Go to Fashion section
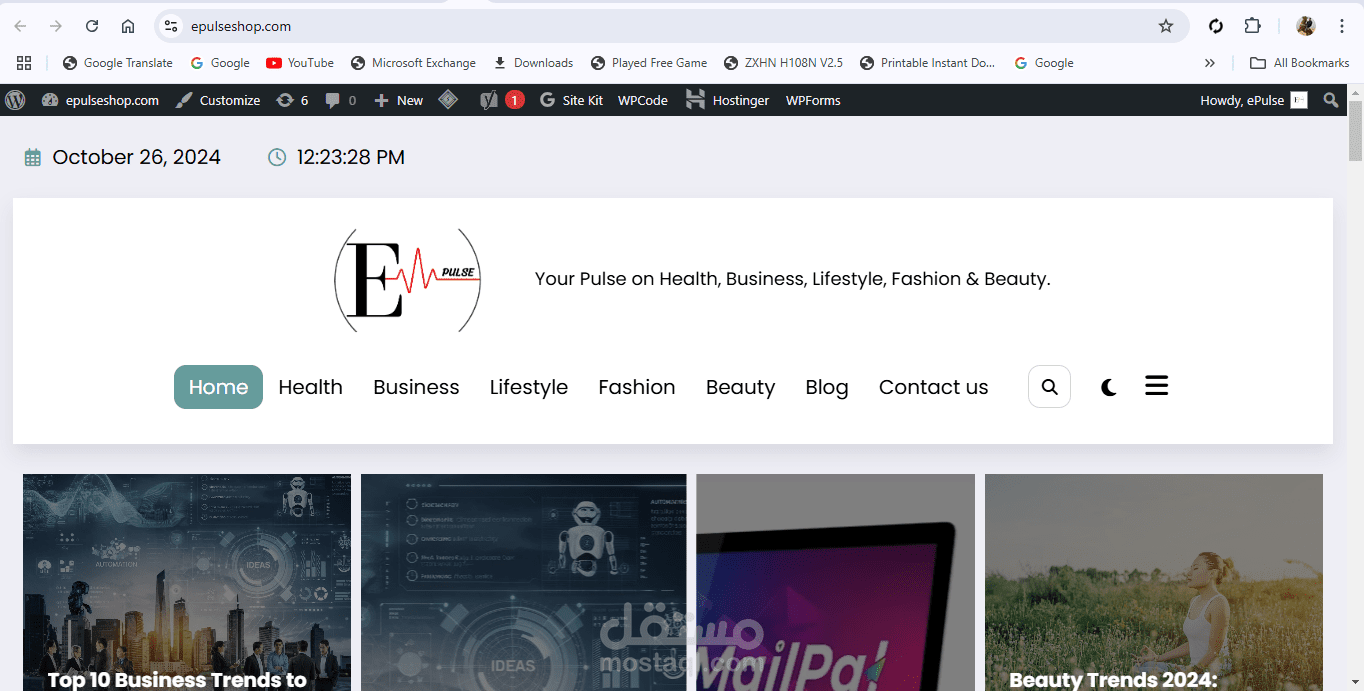This screenshot has height=691, width=1364. pos(637,387)
